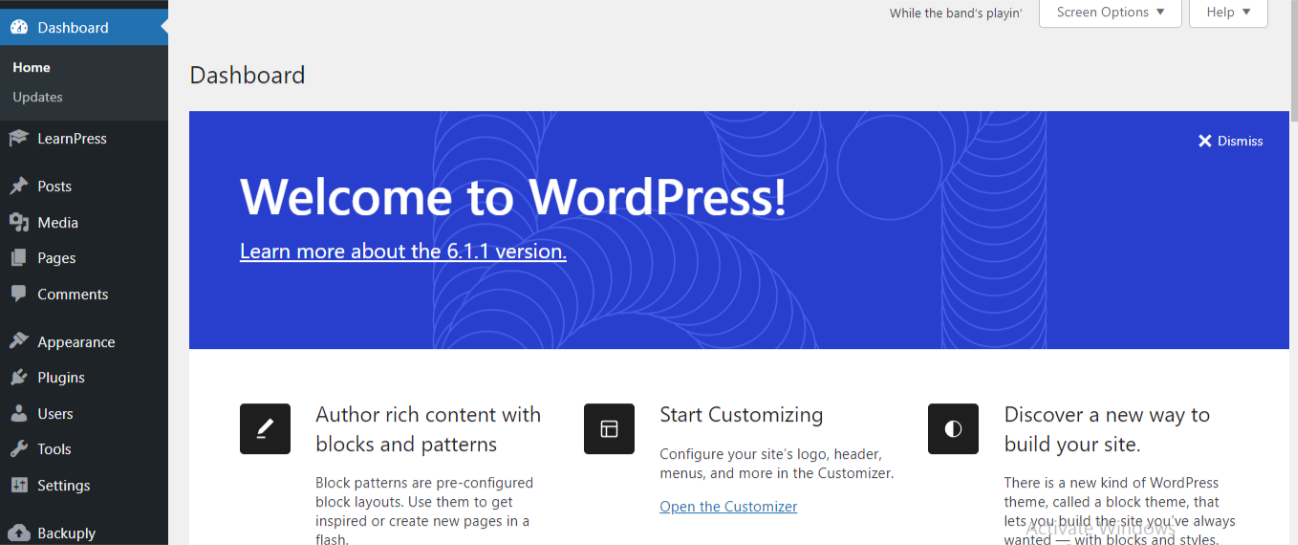Click the Media icon in sidebar

(x=19, y=222)
